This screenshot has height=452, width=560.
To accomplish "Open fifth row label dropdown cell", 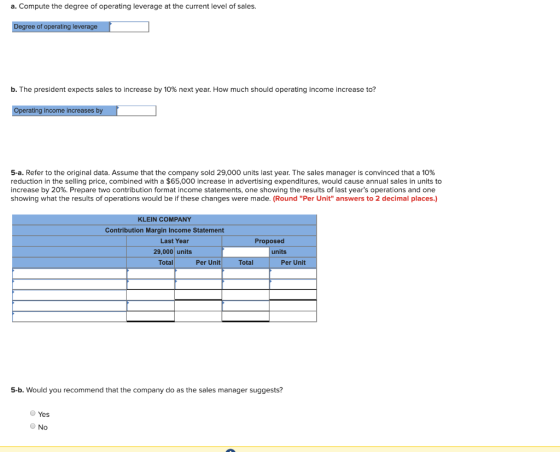I will click(x=69, y=316).
